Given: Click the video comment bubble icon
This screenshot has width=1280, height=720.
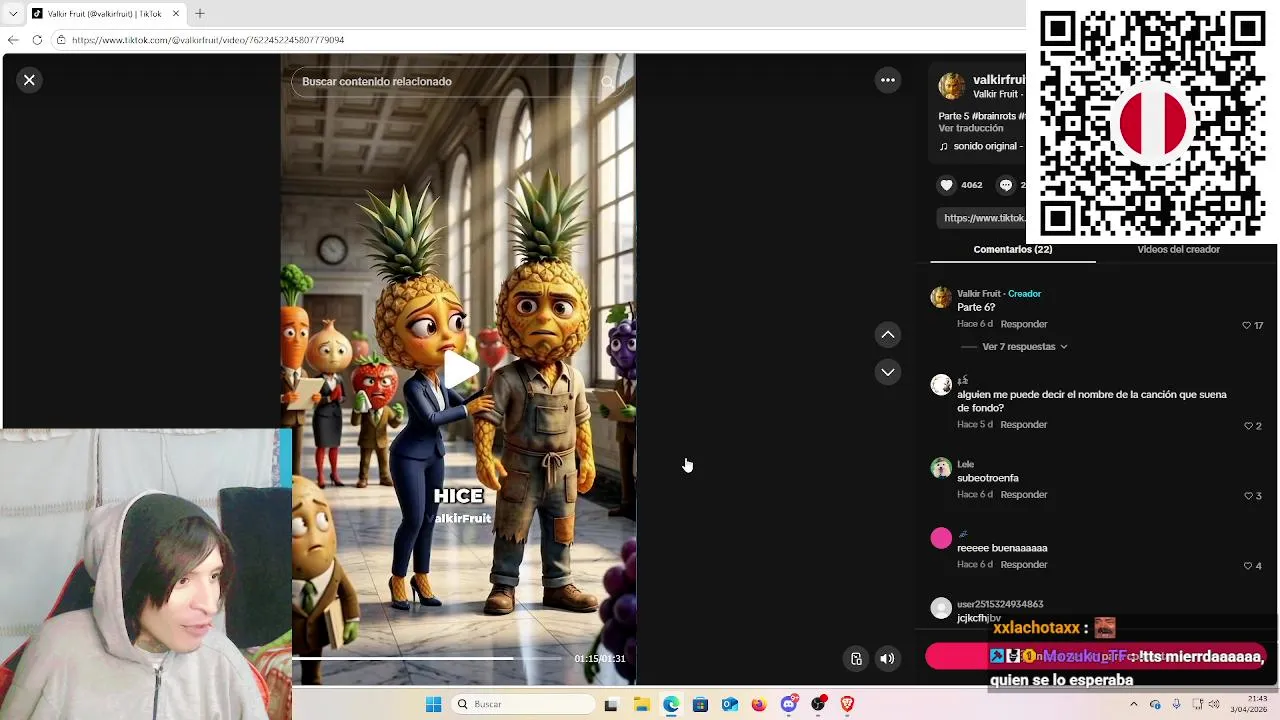Looking at the screenshot, I should point(1006,185).
